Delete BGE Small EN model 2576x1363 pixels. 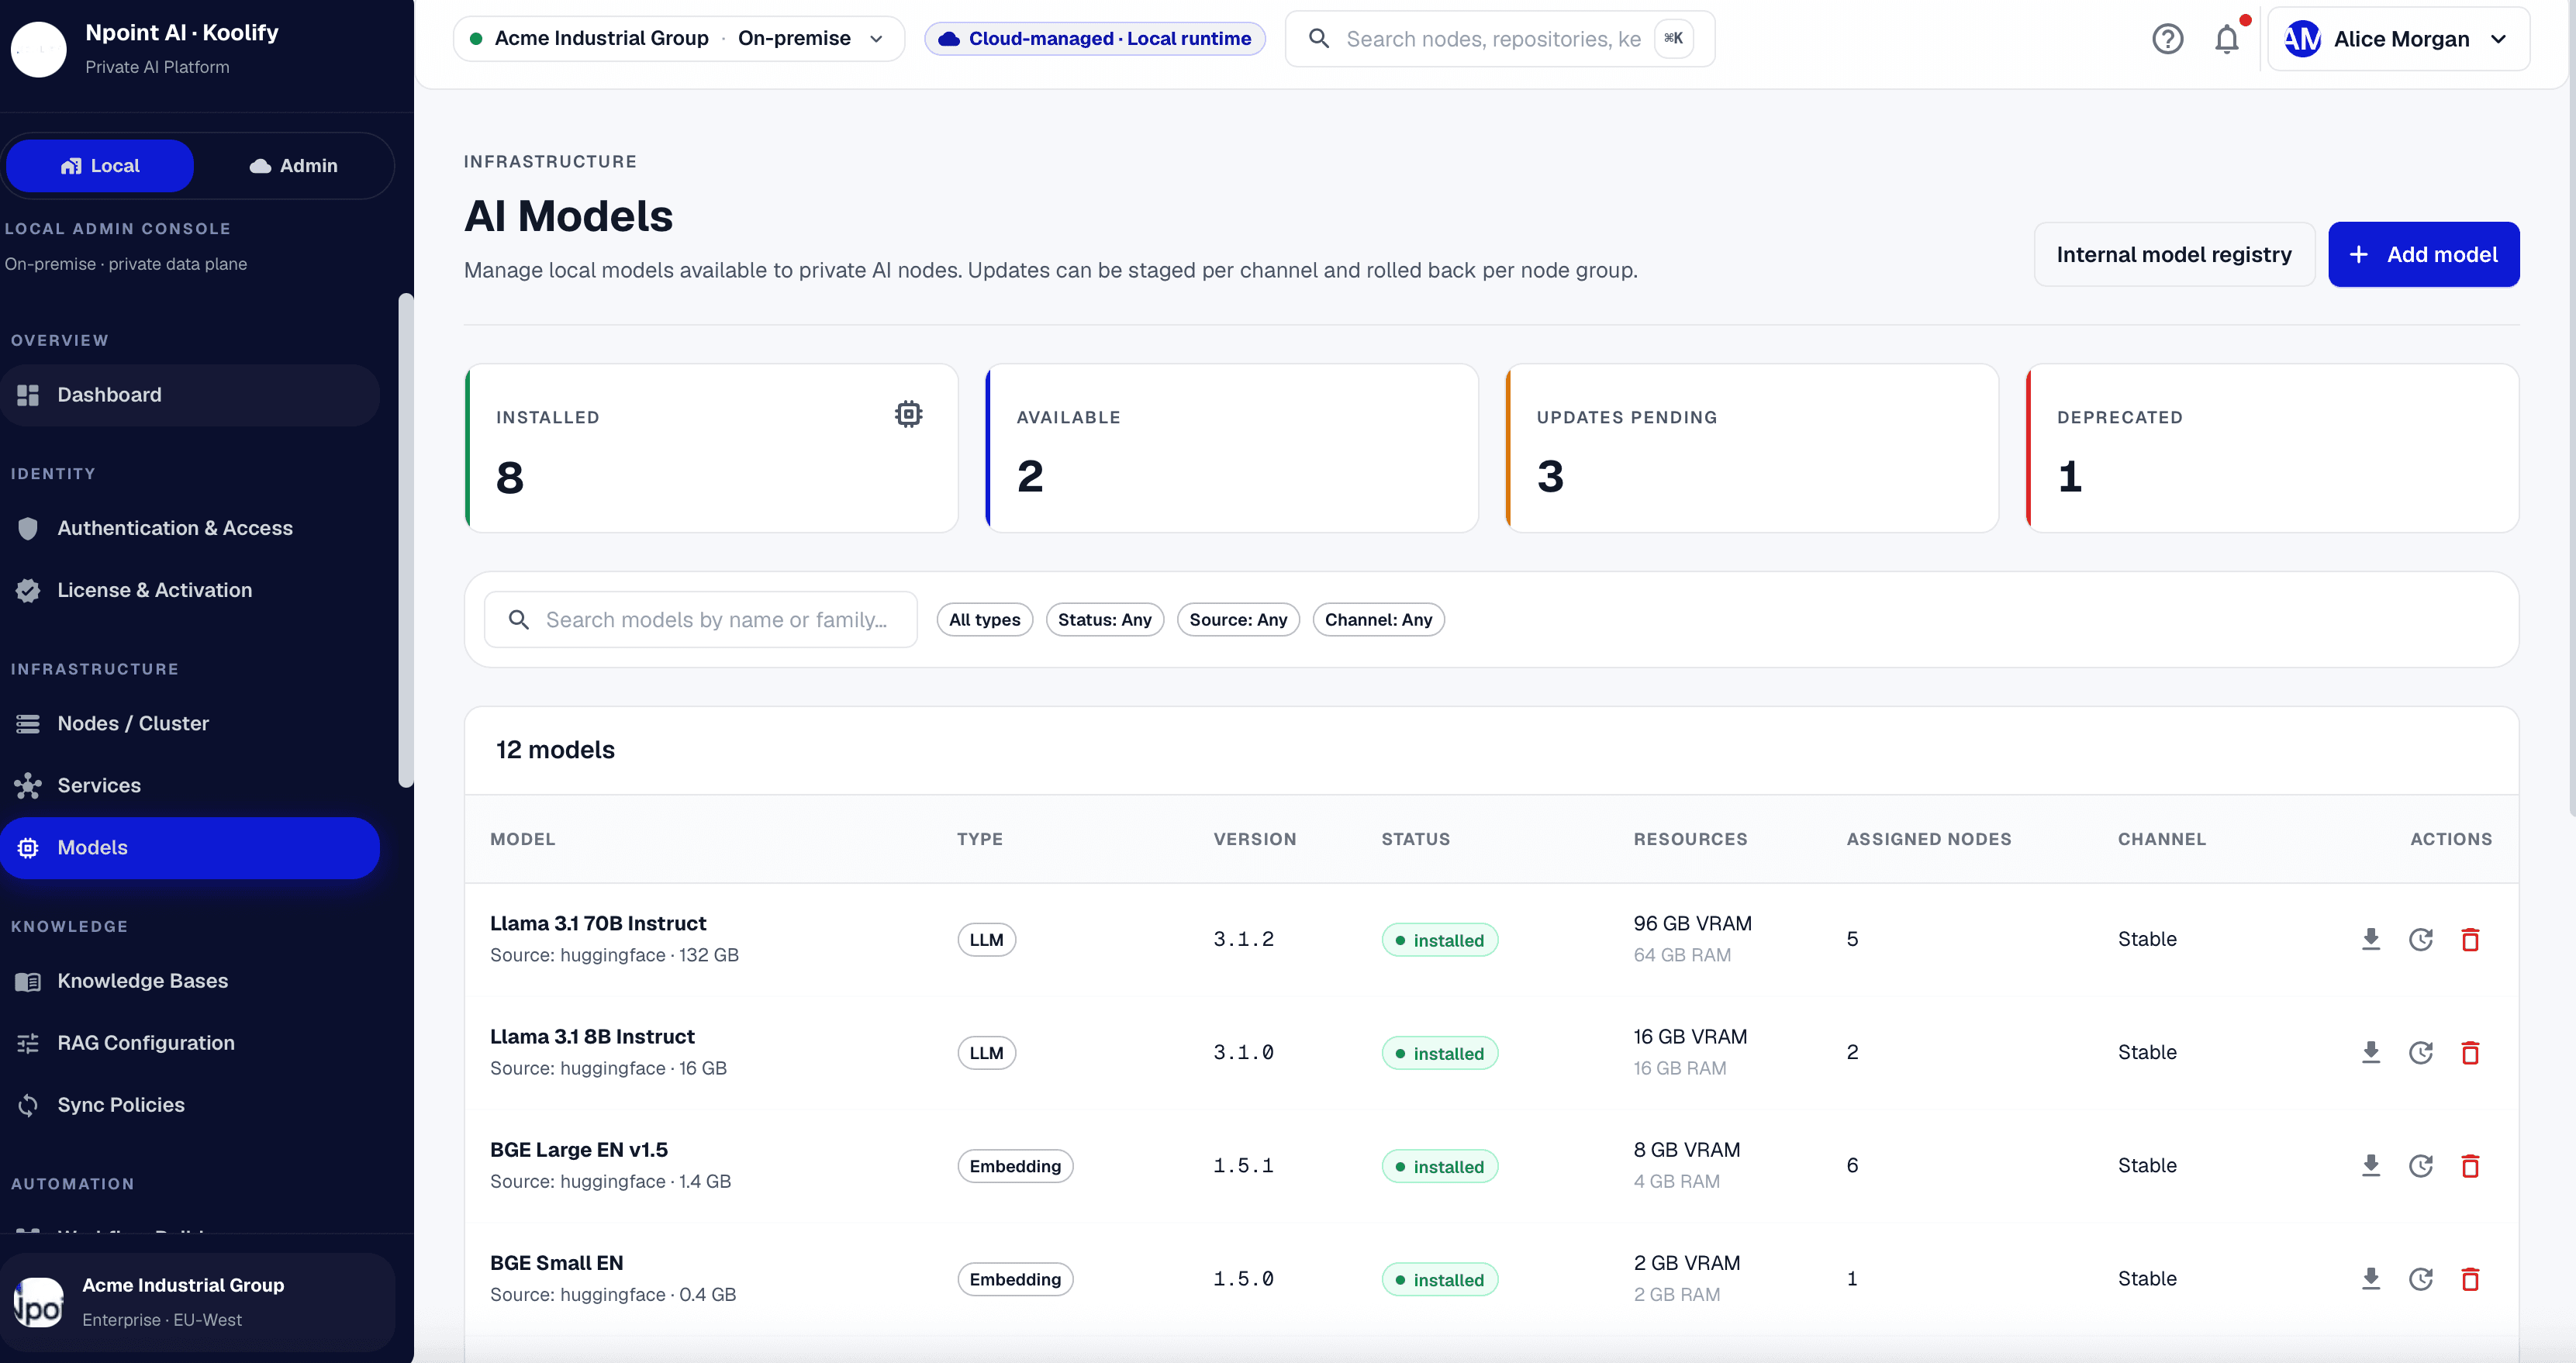[2470, 1278]
